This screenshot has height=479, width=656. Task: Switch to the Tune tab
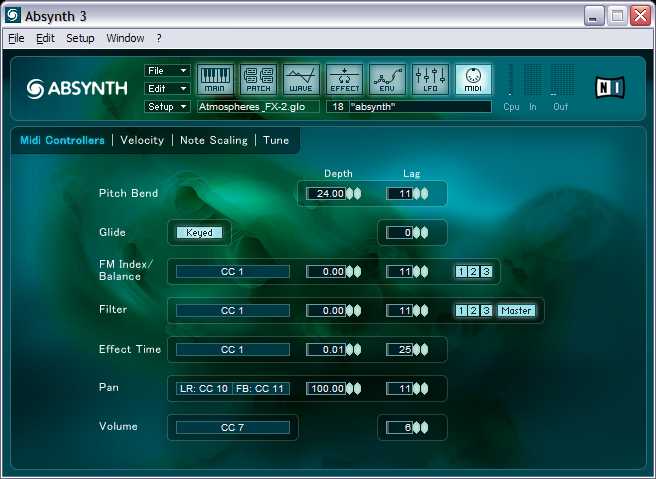tap(276, 140)
